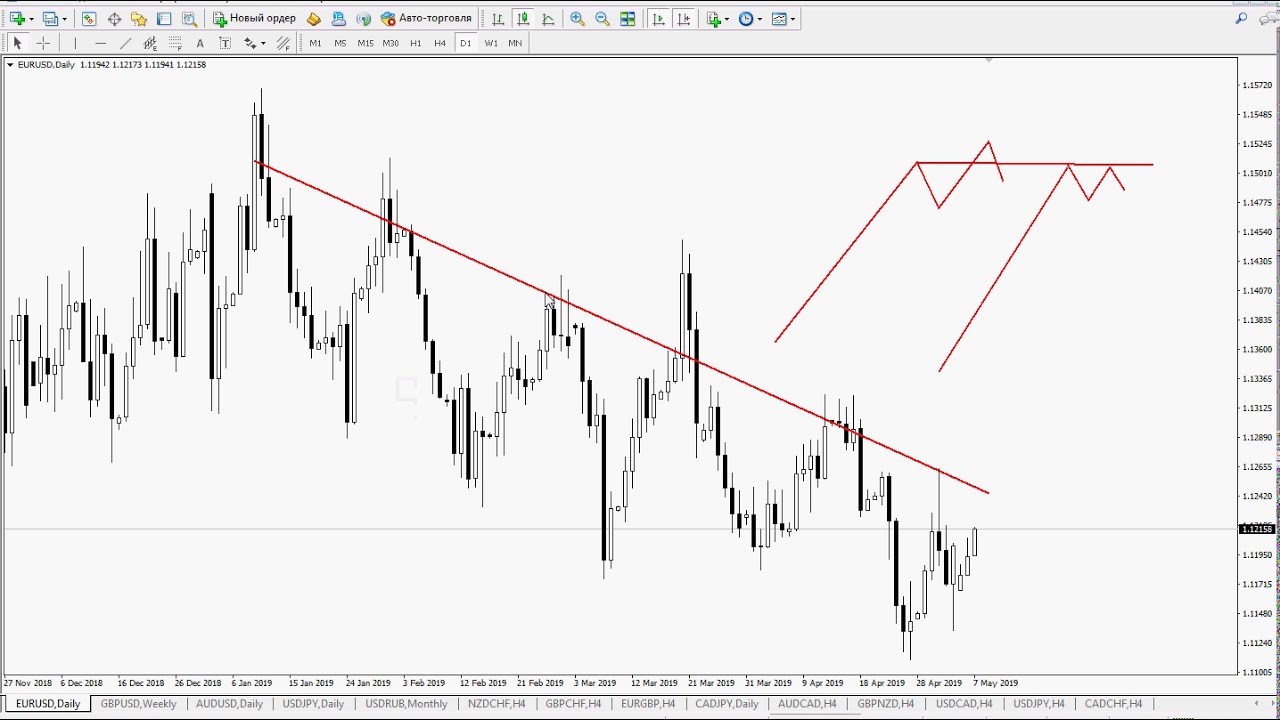Select the Crosshair tool

pyautogui.click(x=43, y=43)
